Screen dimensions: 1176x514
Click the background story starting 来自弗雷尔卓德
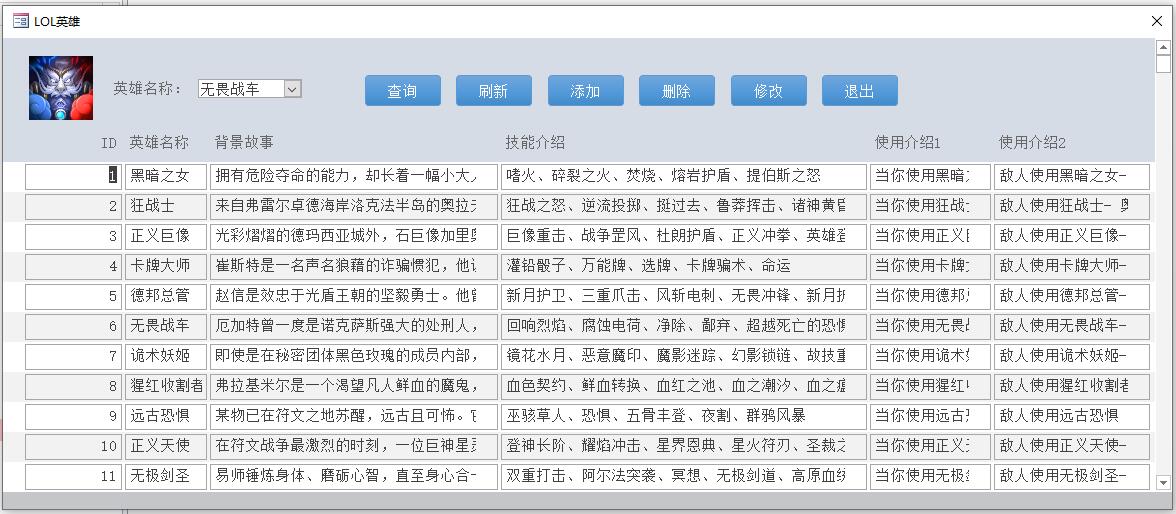coord(354,206)
